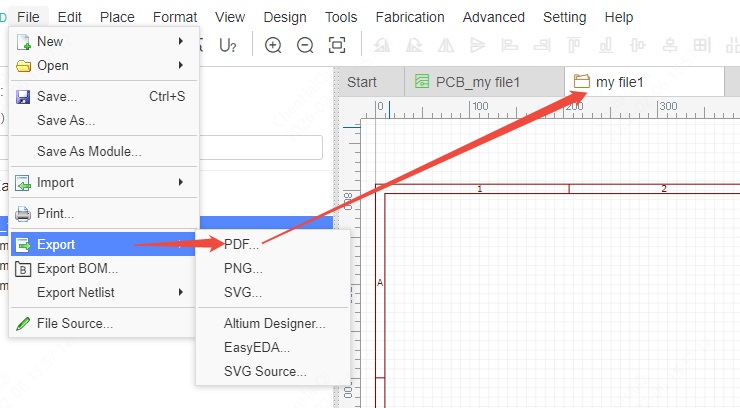Click the New file icon in menu
This screenshot has width=740, height=408.
coord(23,41)
